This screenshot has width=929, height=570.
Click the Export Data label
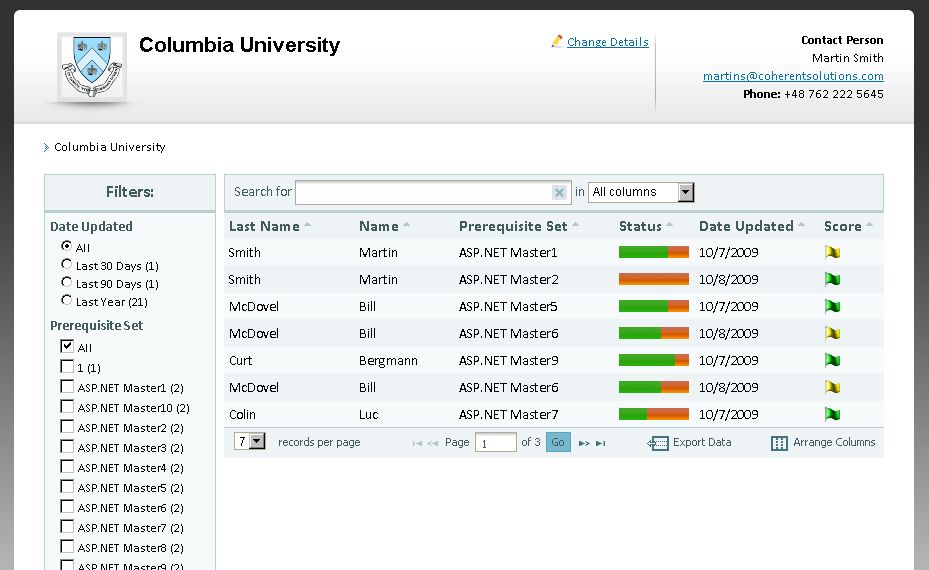pyautogui.click(x=702, y=443)
